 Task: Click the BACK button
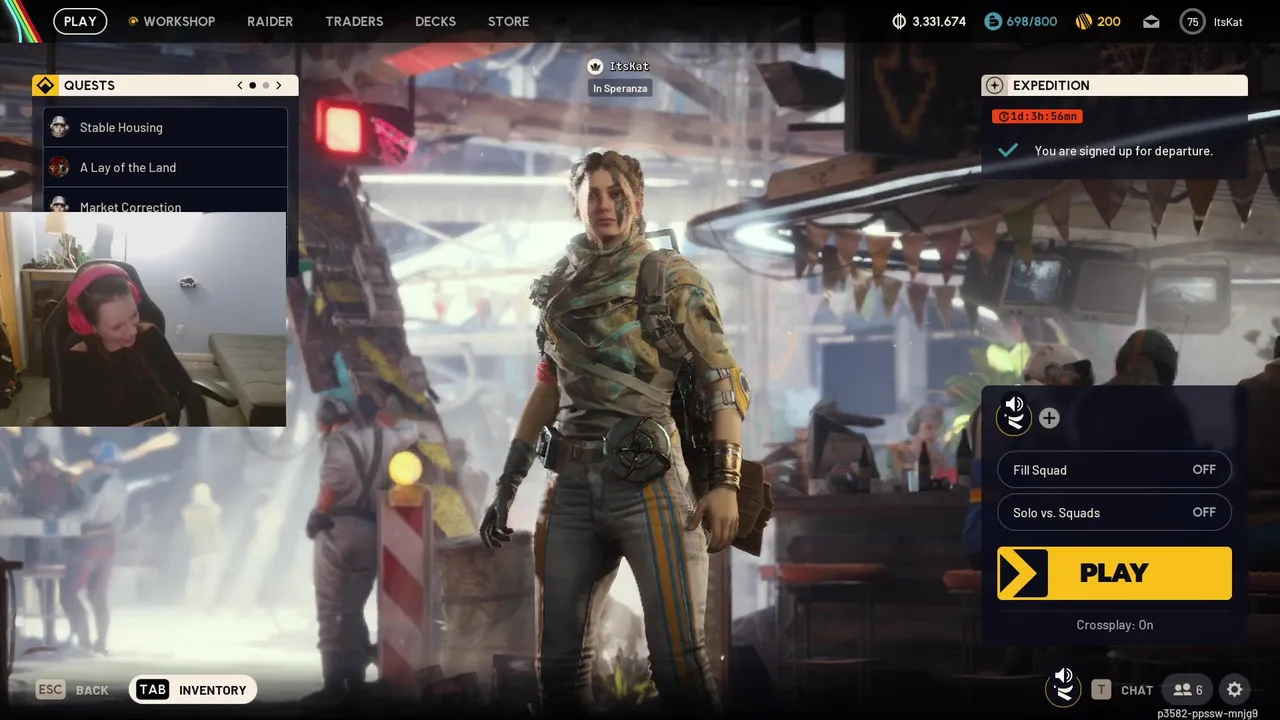(92, 690)
